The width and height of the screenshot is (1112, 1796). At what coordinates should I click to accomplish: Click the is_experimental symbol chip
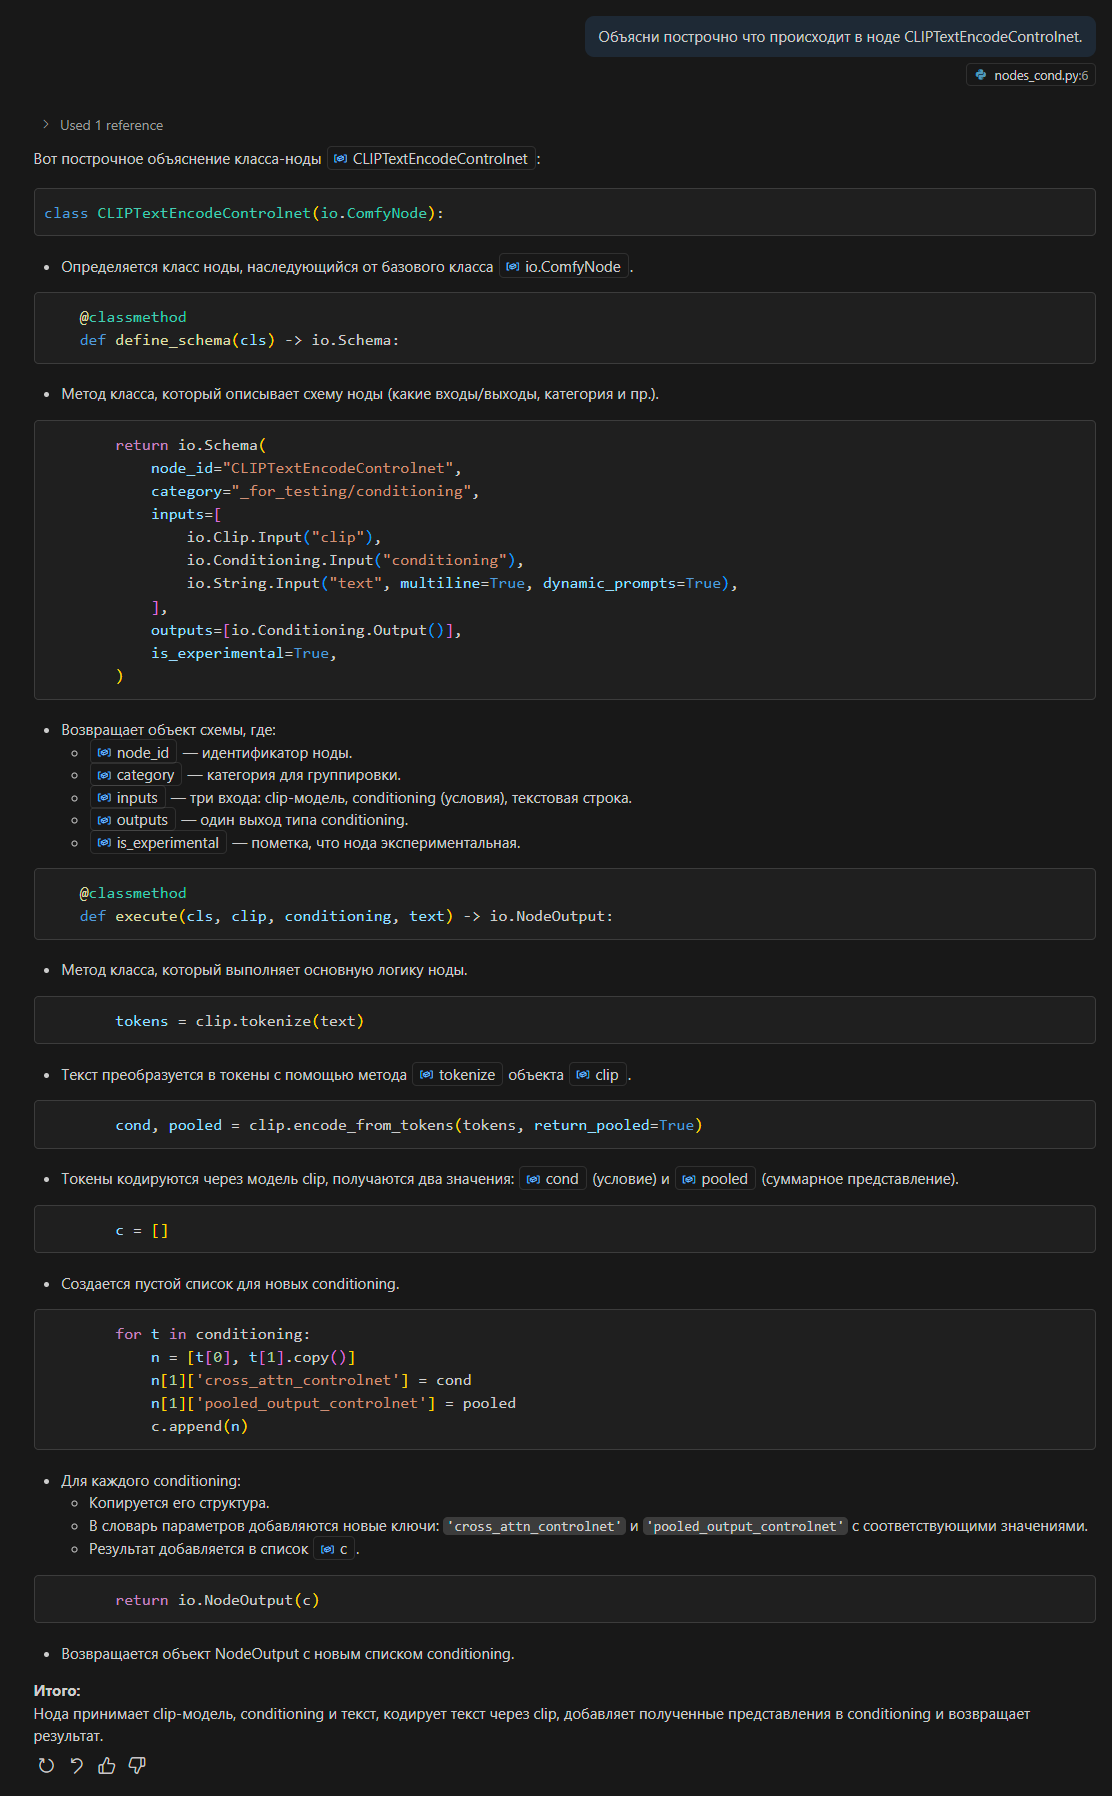click(x=158, y=843)
